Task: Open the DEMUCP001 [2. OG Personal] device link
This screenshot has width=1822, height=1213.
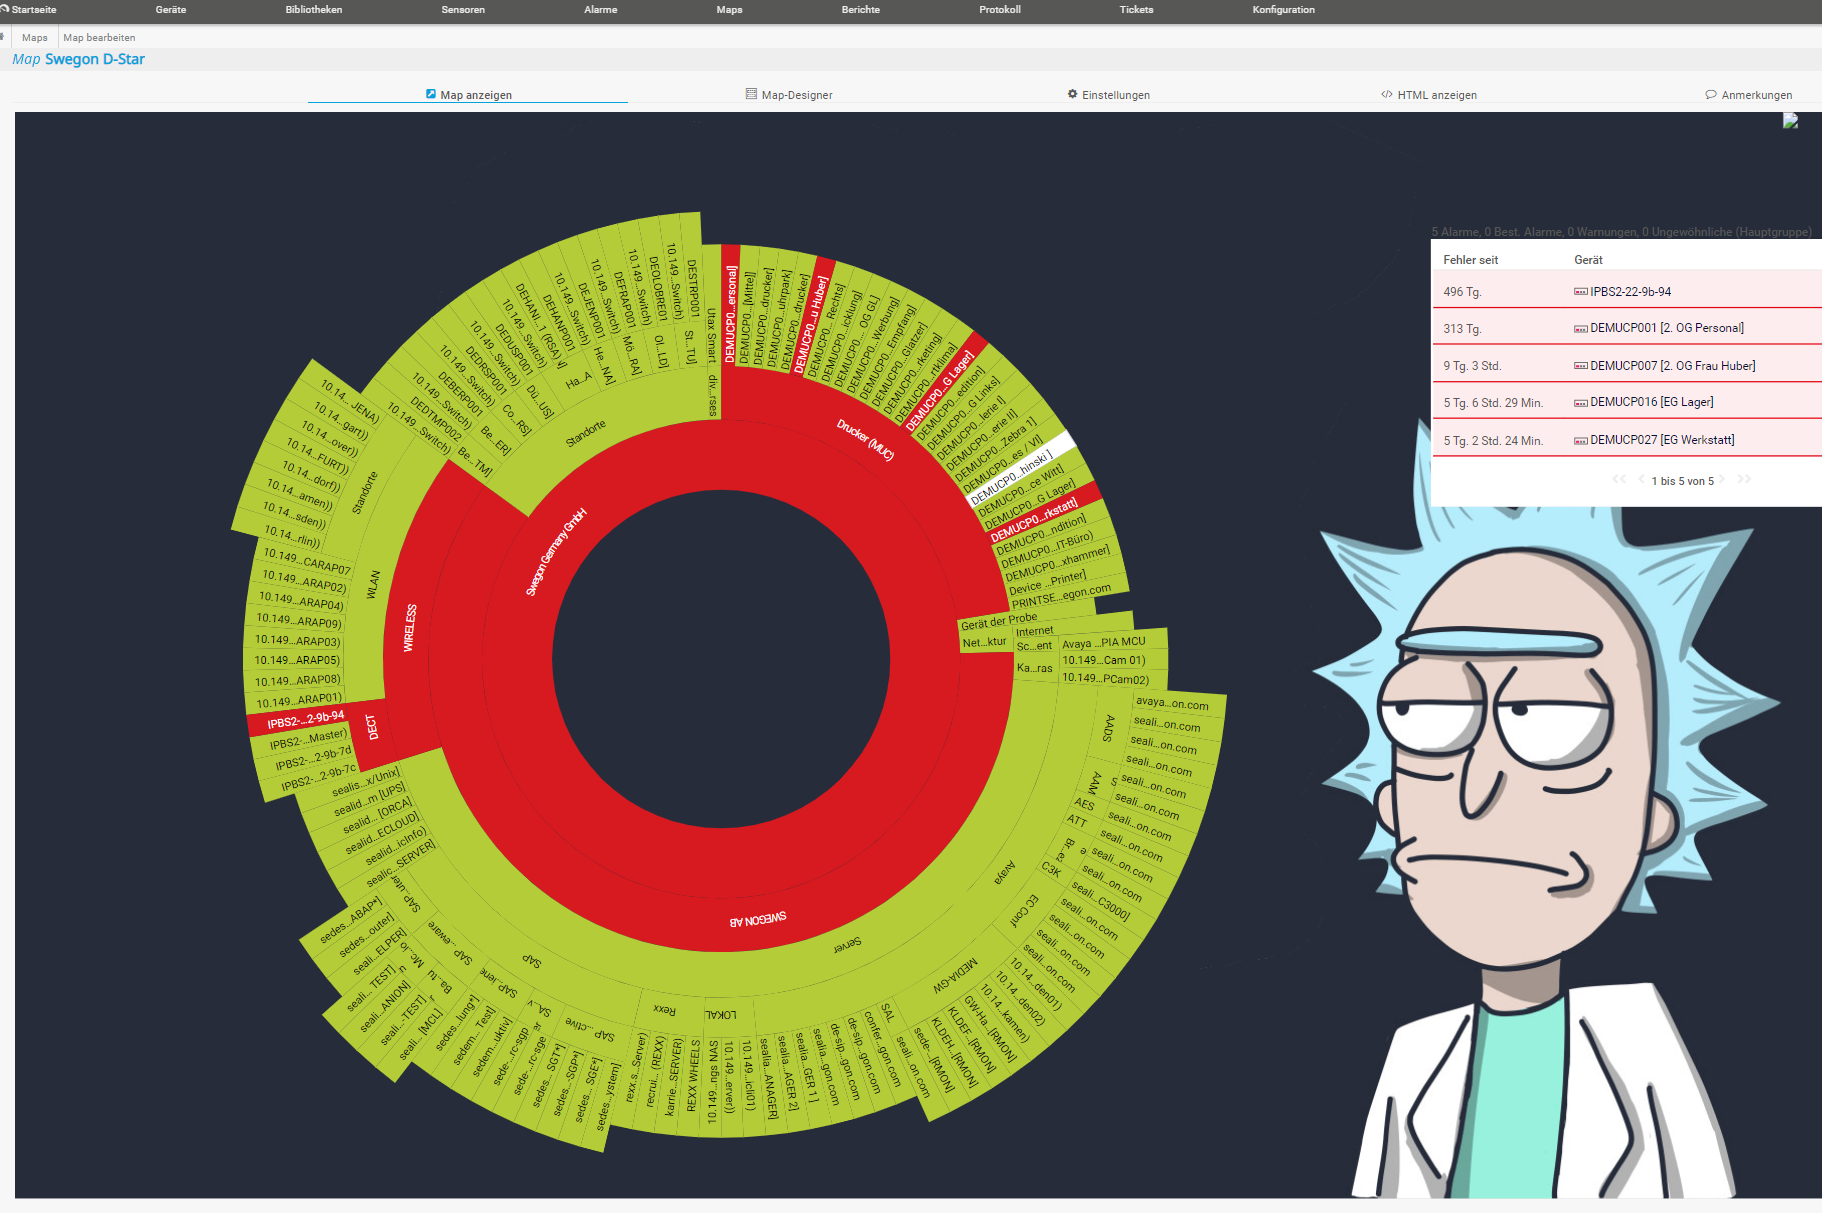Action: click(x=1666, y=328)
